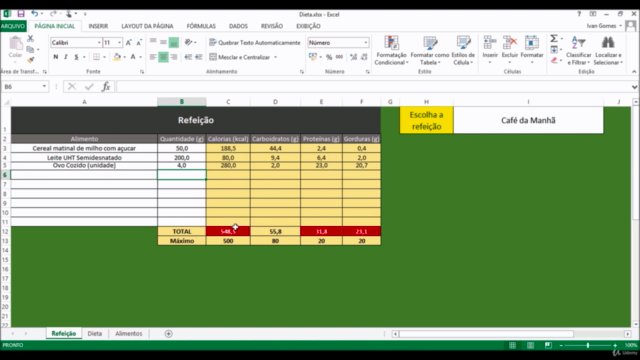
Task: Add a new sheet with plus button
Action: [168, 334]
